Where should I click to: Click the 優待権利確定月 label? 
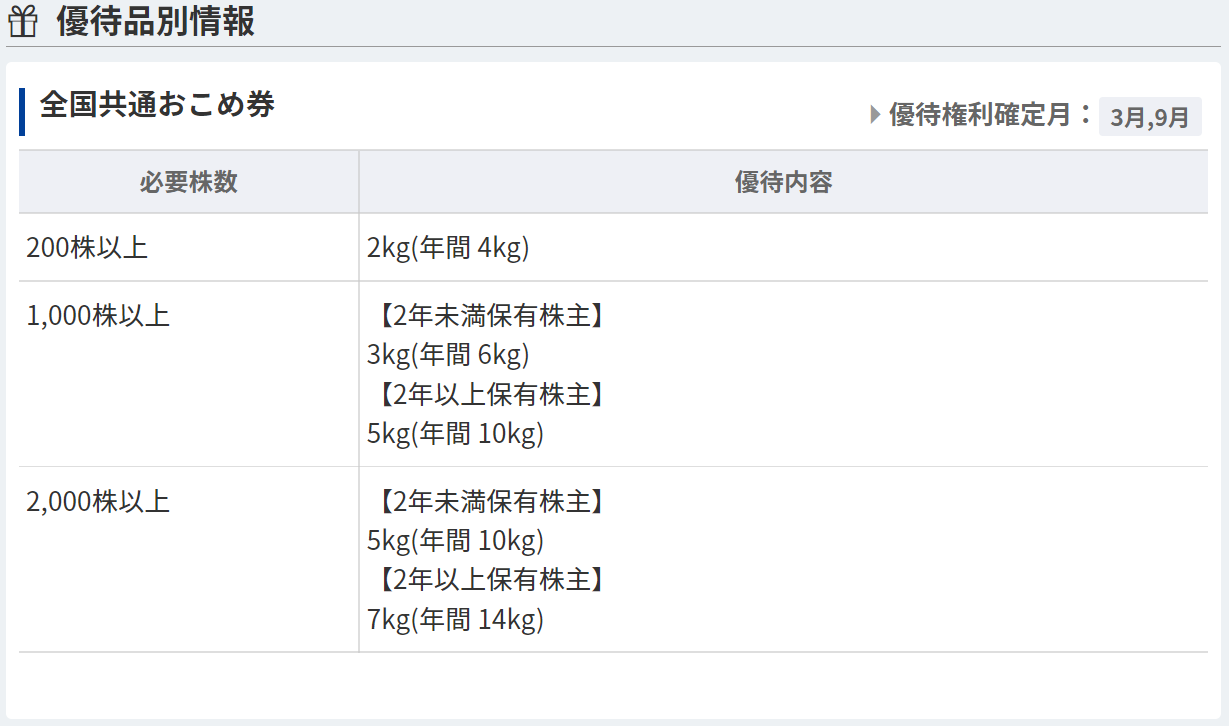coord(980,115)
